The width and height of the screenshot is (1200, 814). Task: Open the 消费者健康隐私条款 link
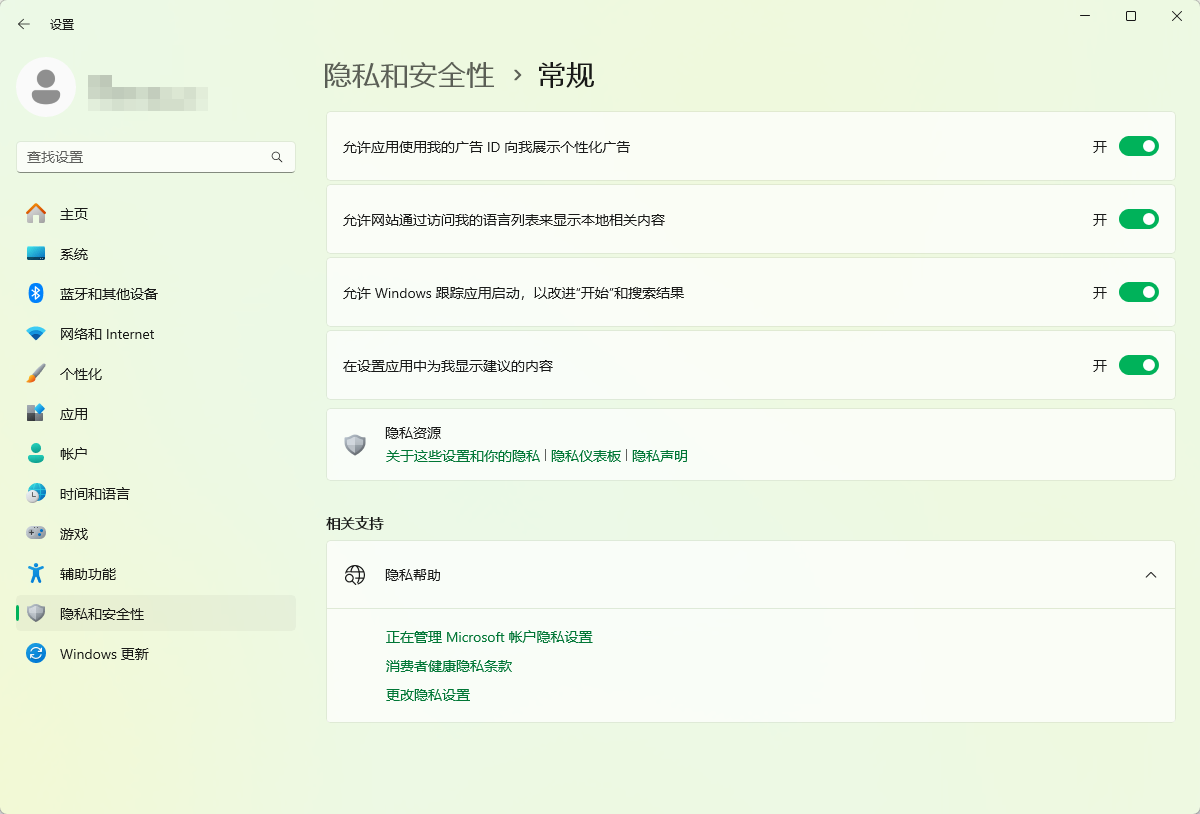449,666
